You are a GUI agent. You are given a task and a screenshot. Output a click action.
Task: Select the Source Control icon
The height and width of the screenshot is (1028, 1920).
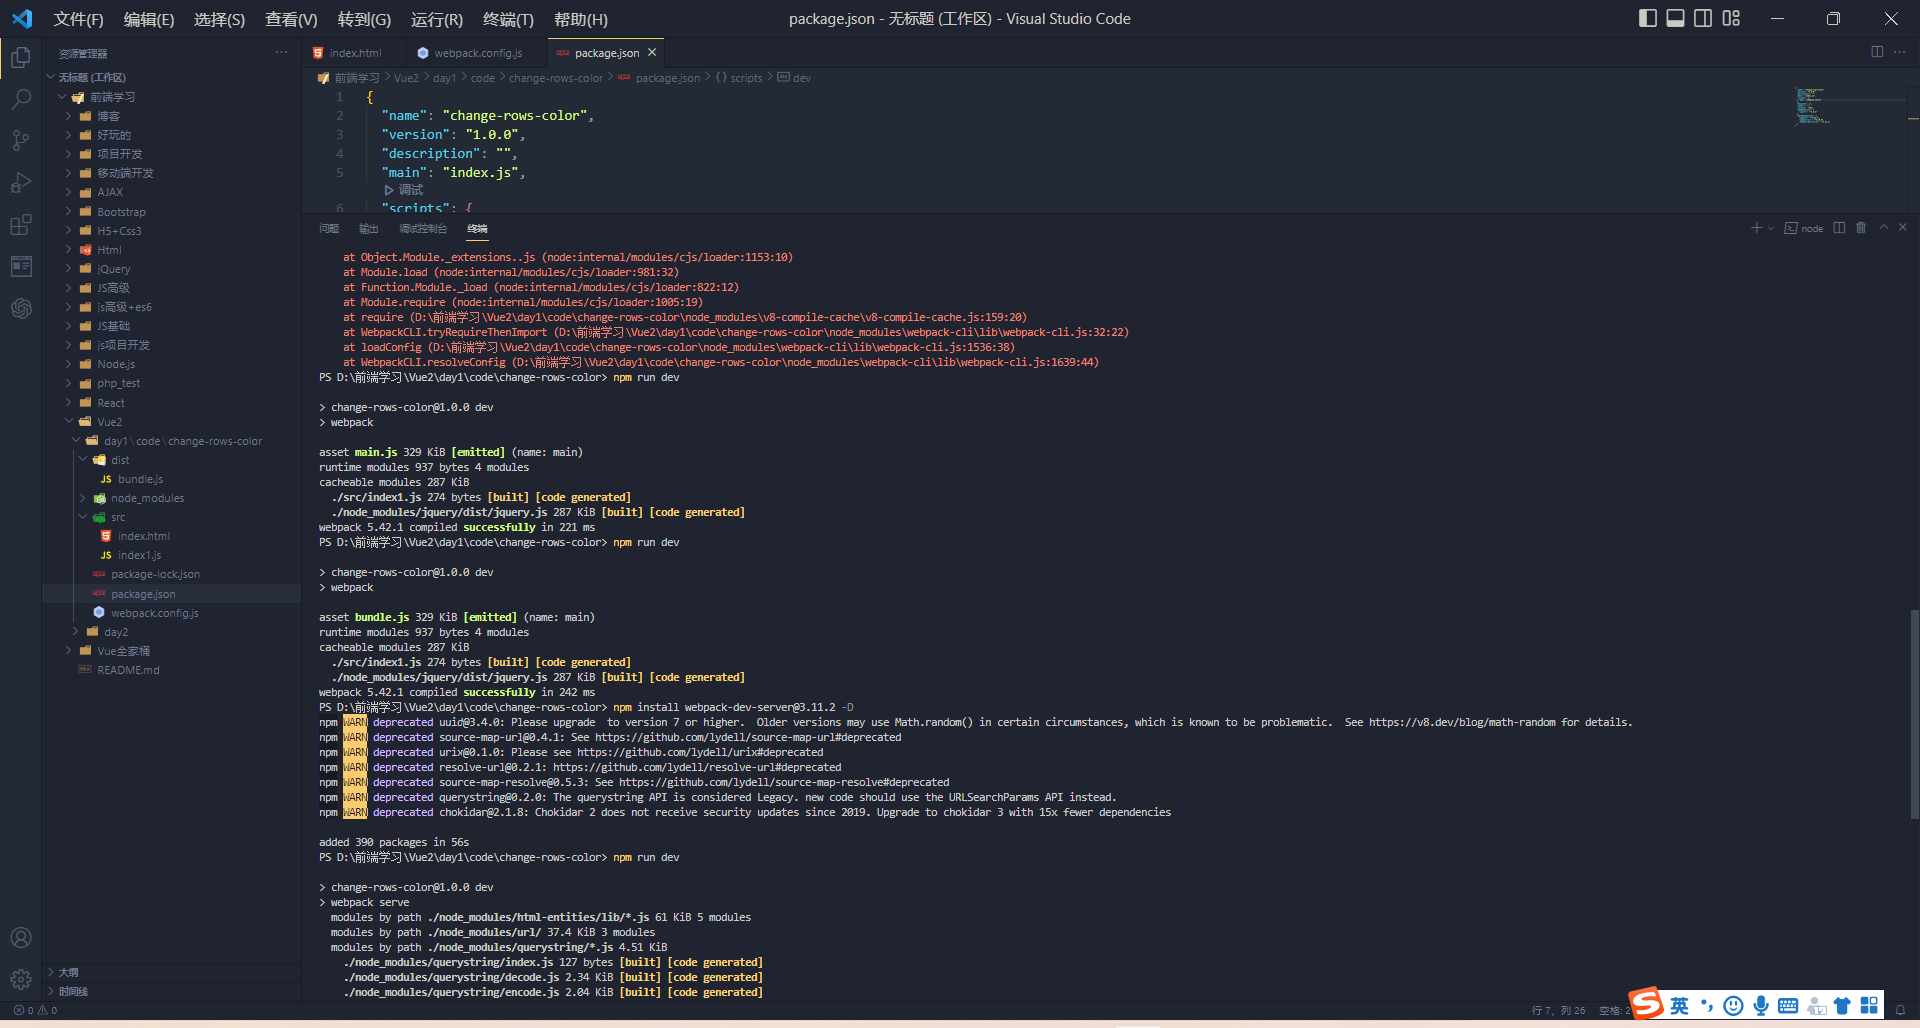point(21,140)
